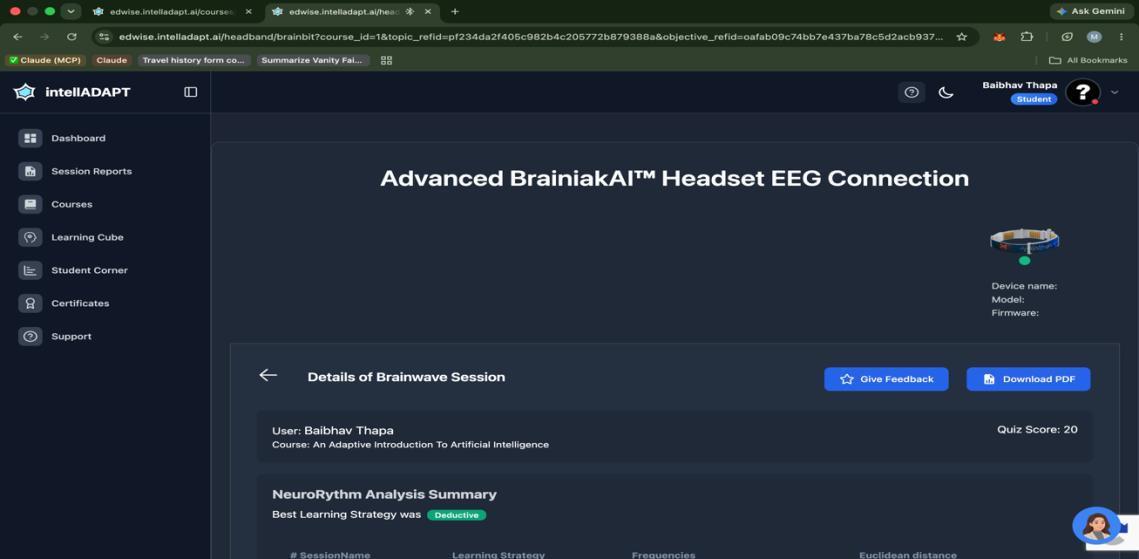The height and width of the screenshot is (559, 1139).
Task: Open the Dashboard sidebar item
Action: point(78,138)
